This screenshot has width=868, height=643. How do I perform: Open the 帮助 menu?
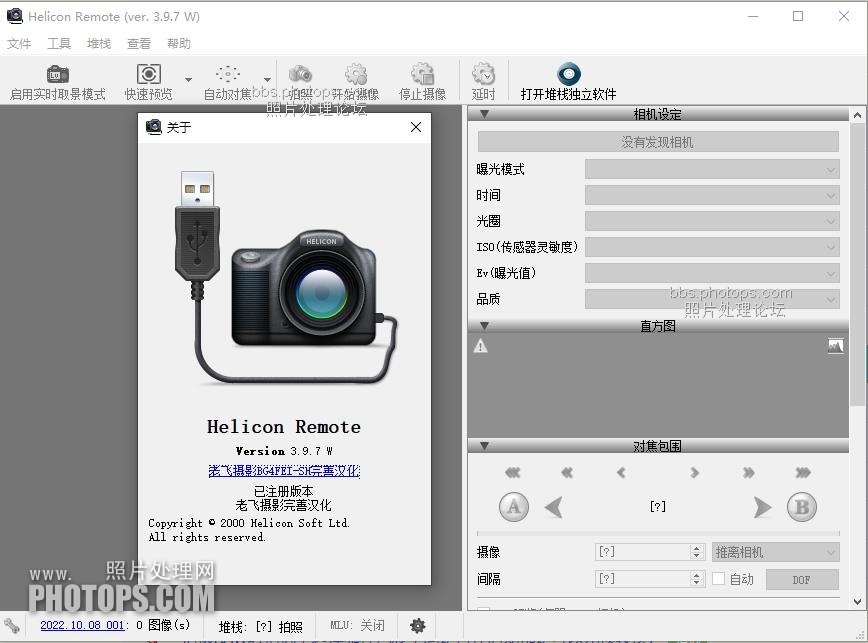(178, 44)
